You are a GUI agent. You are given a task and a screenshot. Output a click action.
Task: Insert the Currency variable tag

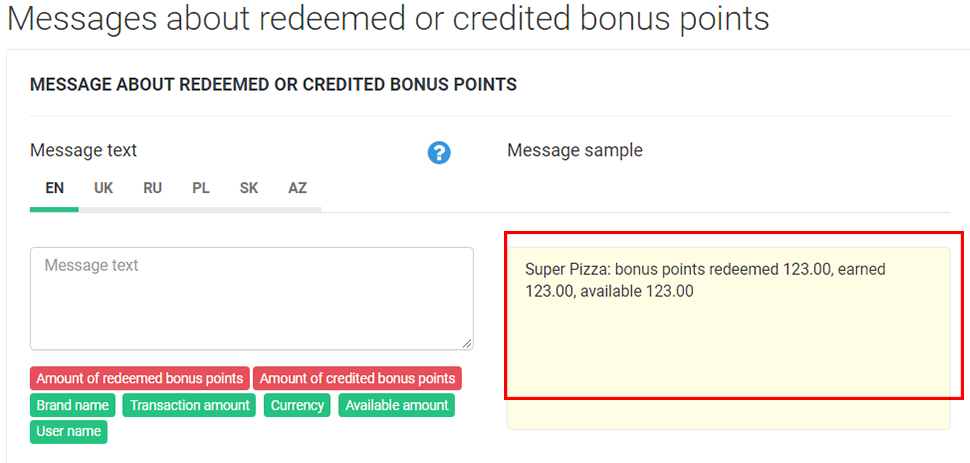297,405
